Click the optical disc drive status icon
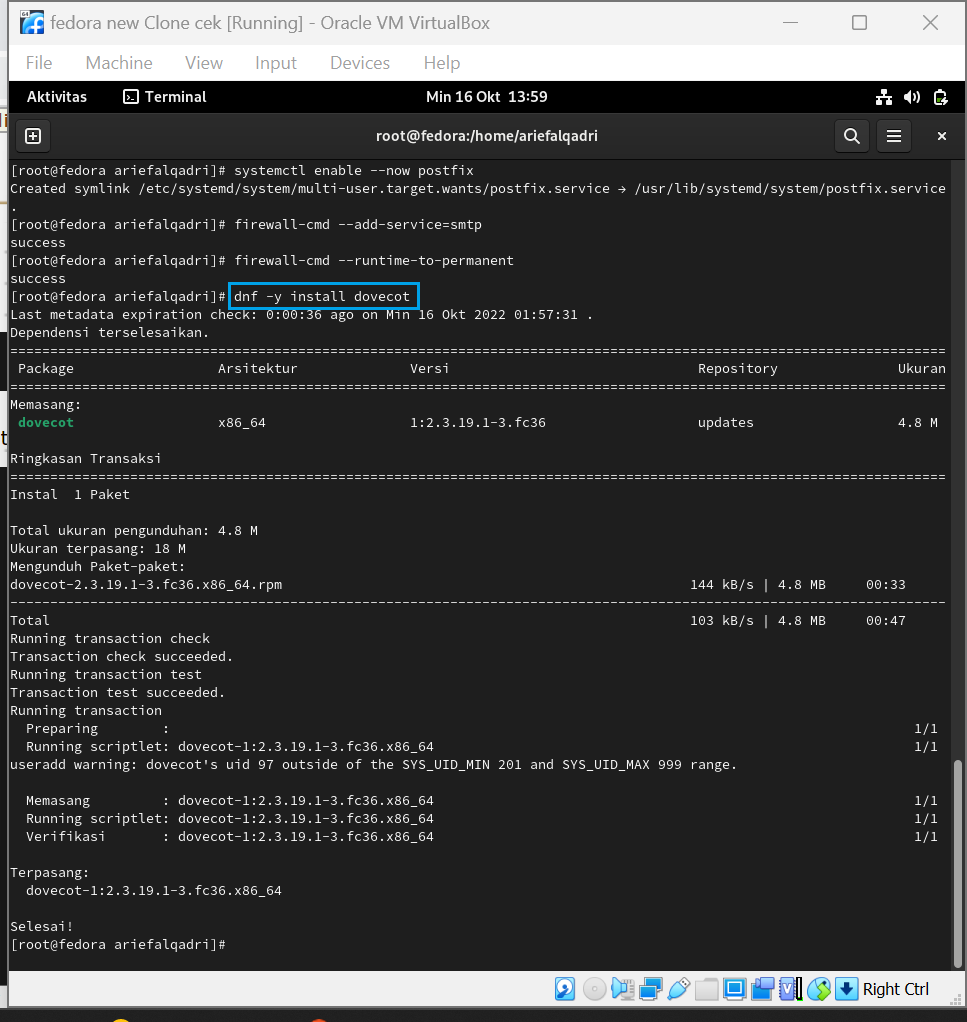This screenshot has width=967, height=1022. click(594, 989)
